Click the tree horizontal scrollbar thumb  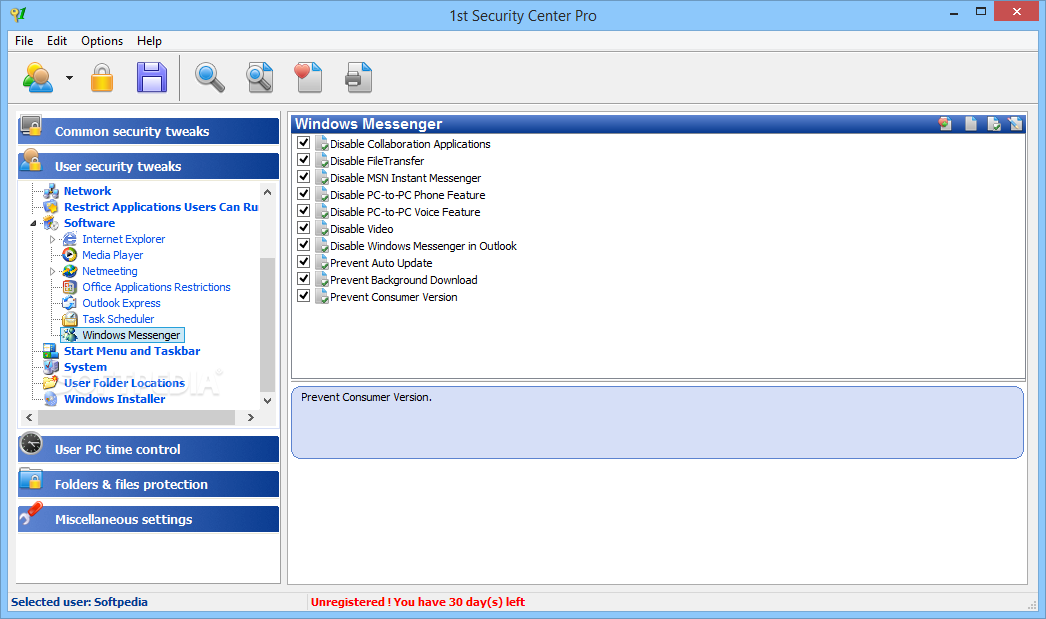click(136, 418)
